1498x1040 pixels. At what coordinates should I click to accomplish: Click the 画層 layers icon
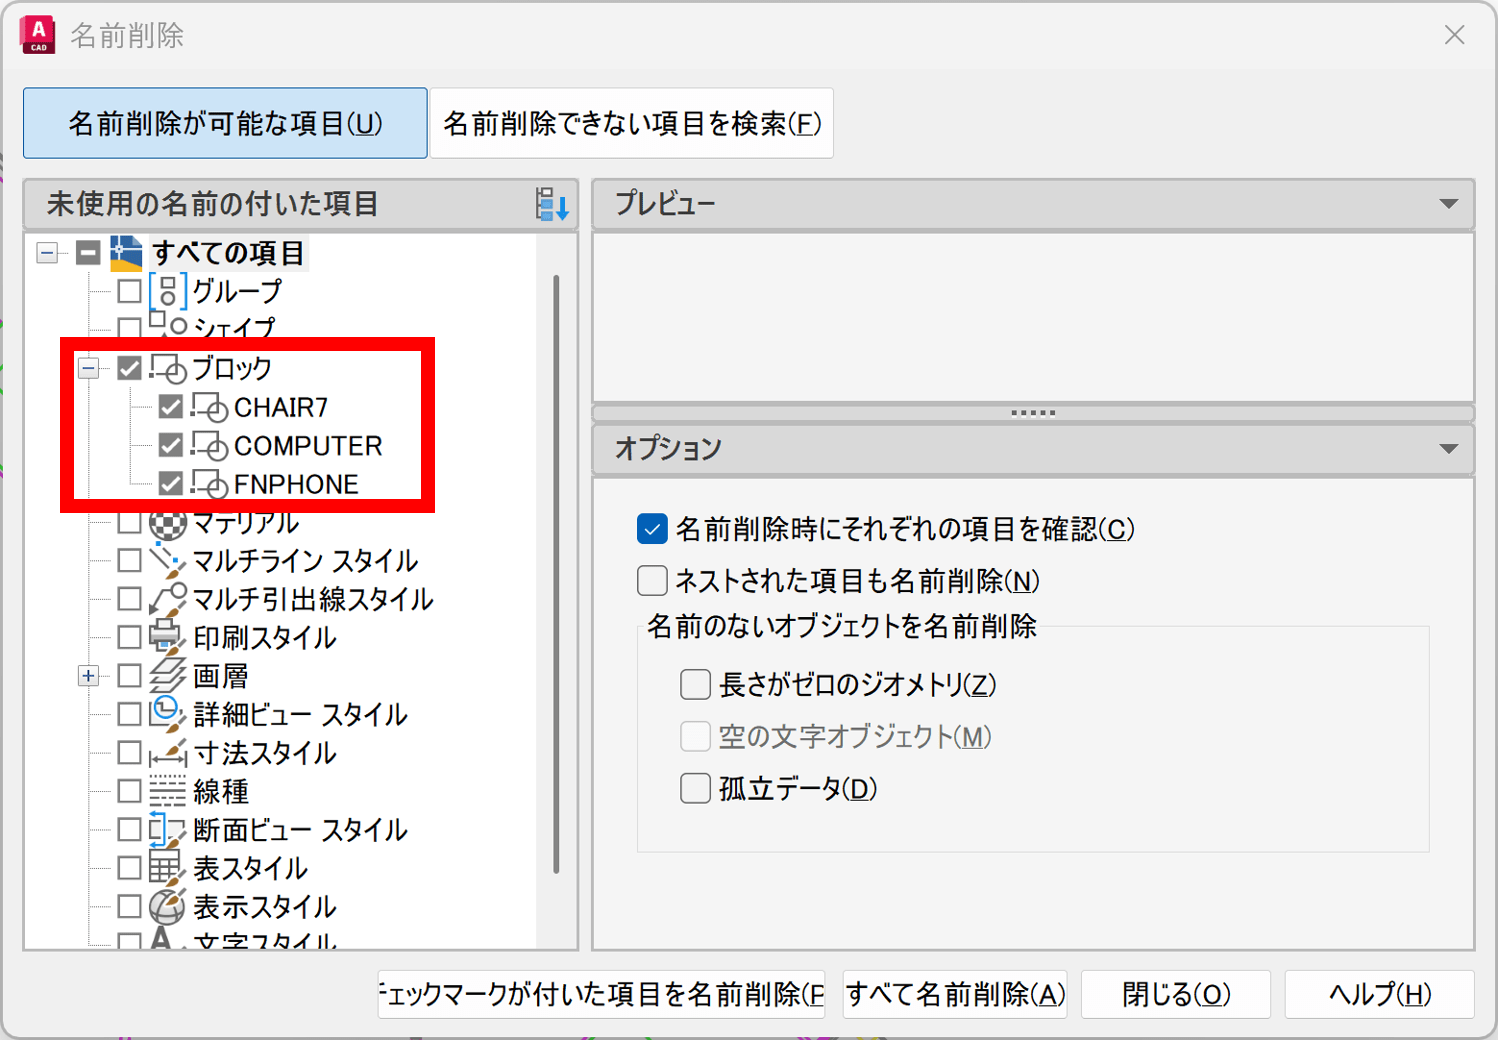tap(167, 676)
